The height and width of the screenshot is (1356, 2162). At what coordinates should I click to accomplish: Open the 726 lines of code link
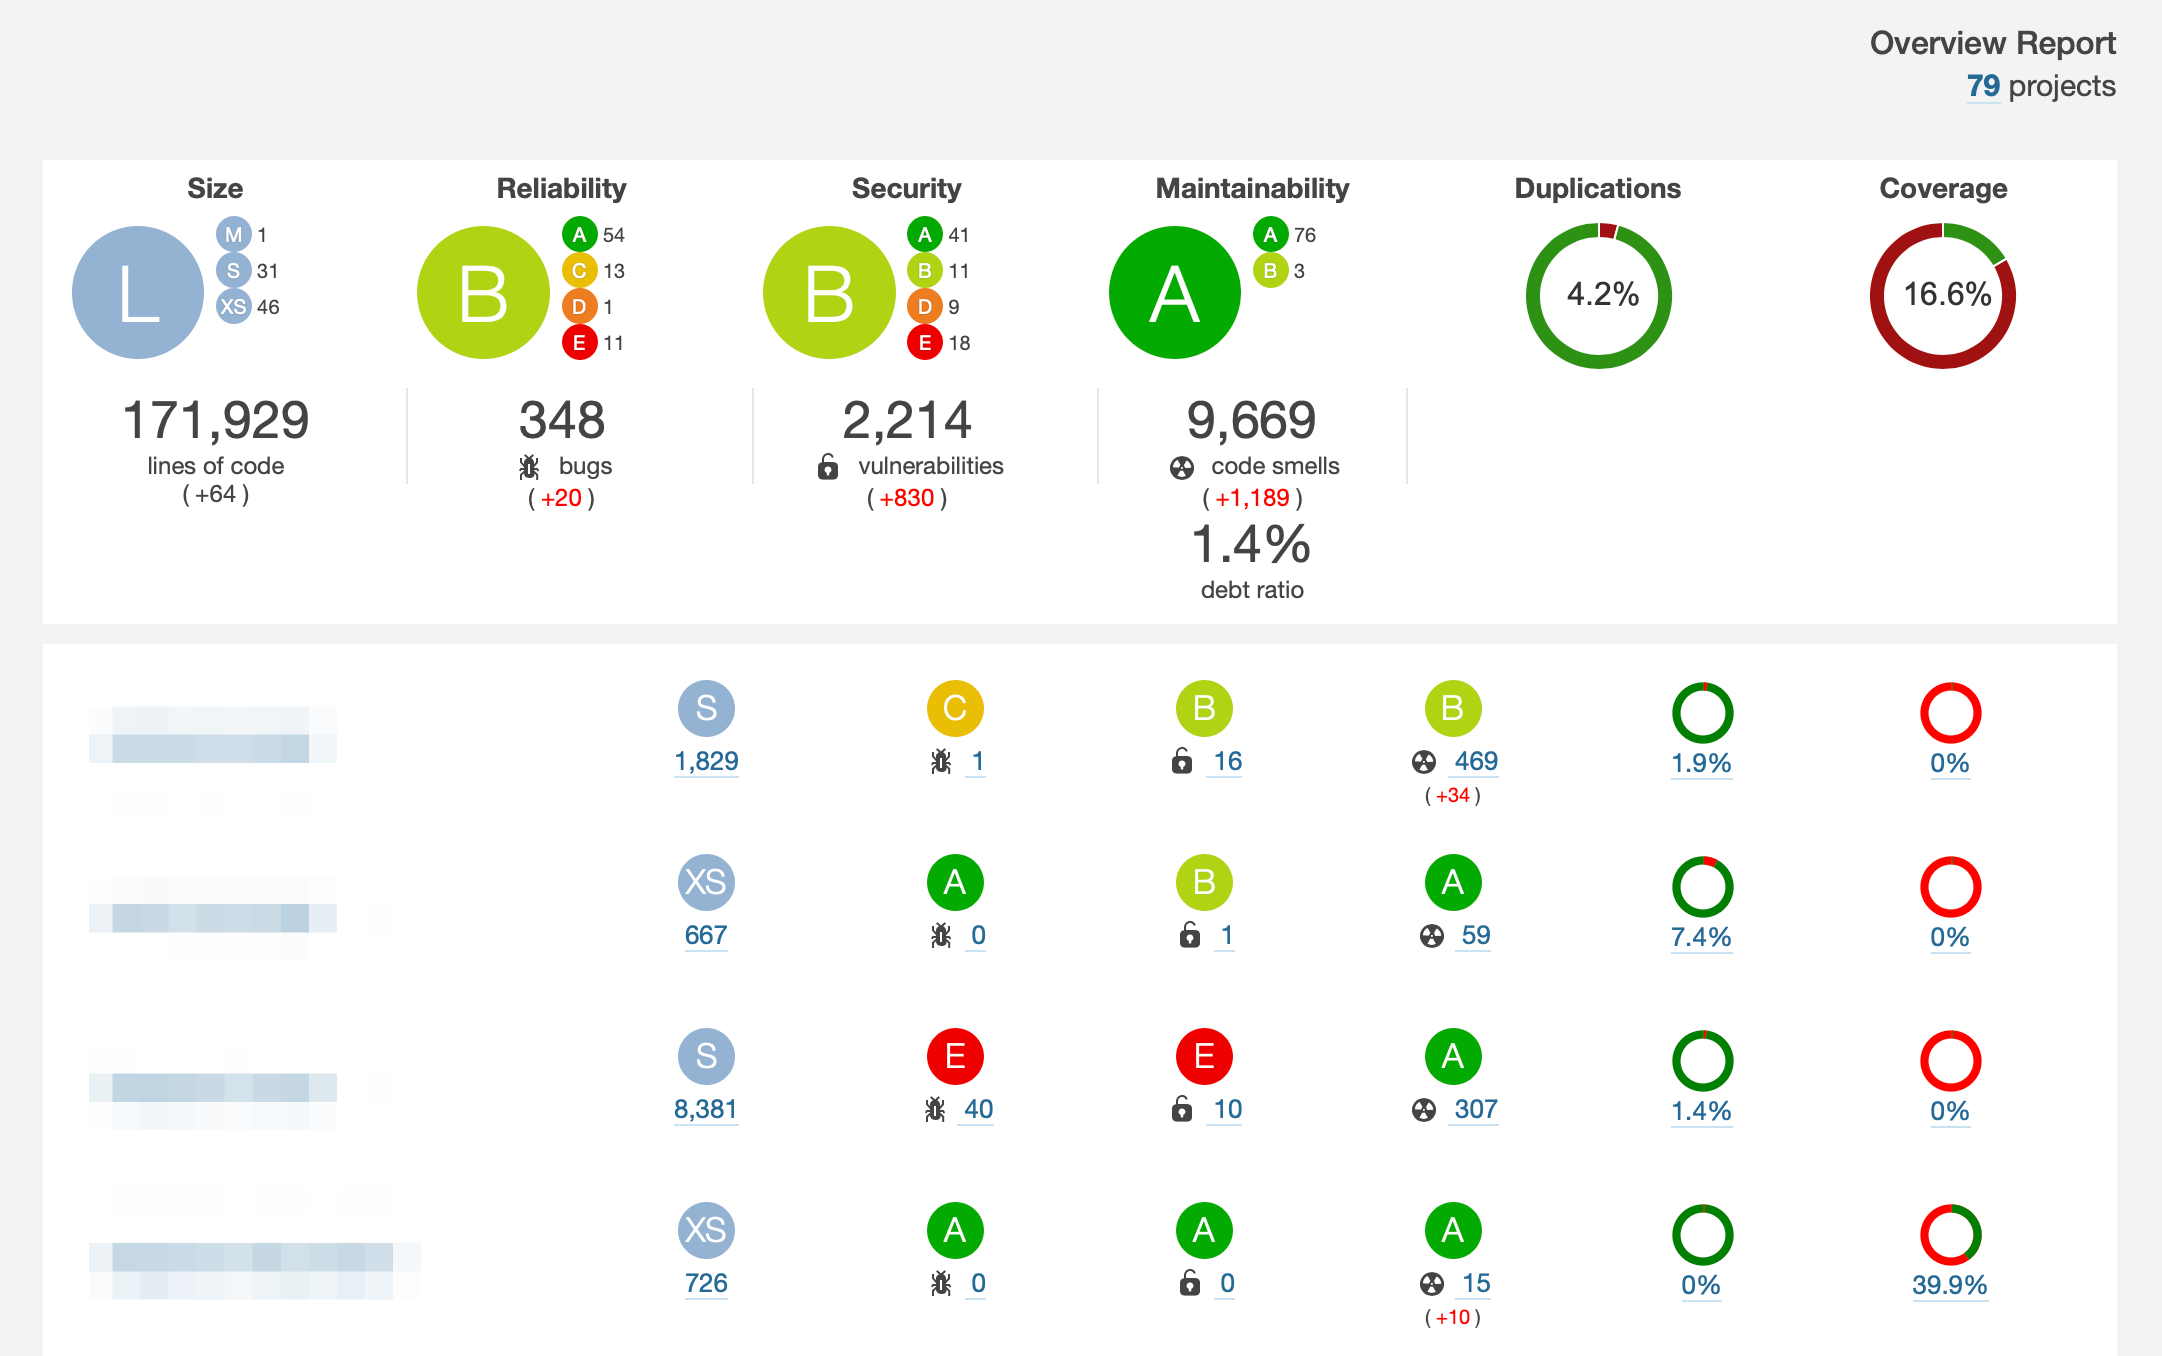(706, 1283)
